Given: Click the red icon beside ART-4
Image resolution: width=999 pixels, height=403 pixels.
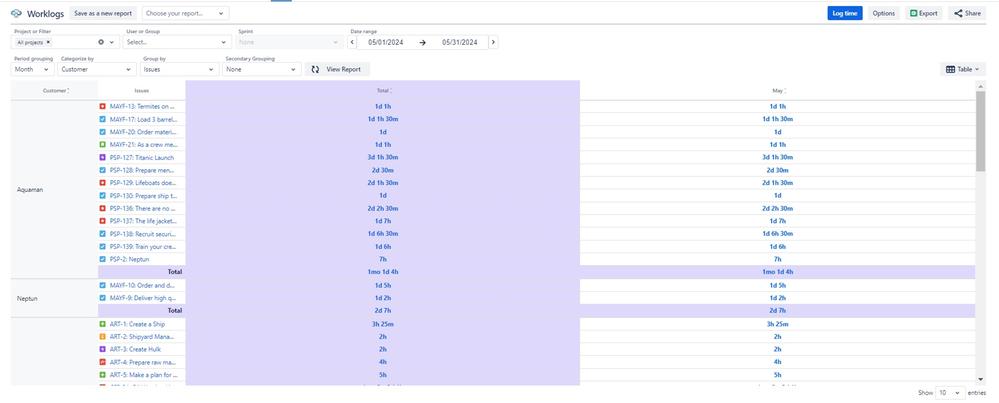Looking at the screenshot, I should pos(103,362).
